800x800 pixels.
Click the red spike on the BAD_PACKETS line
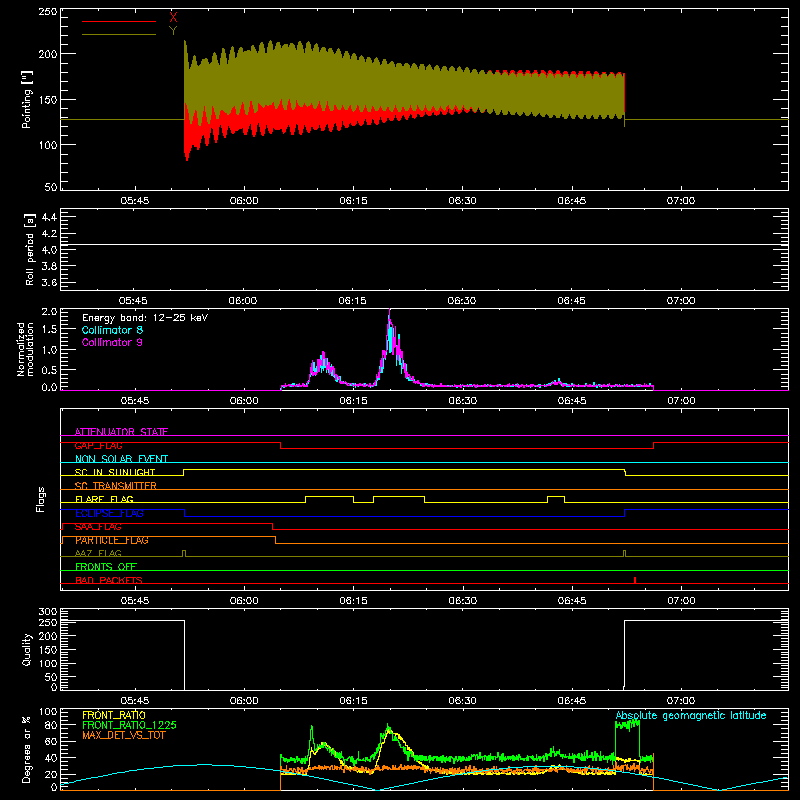point(635,580)
